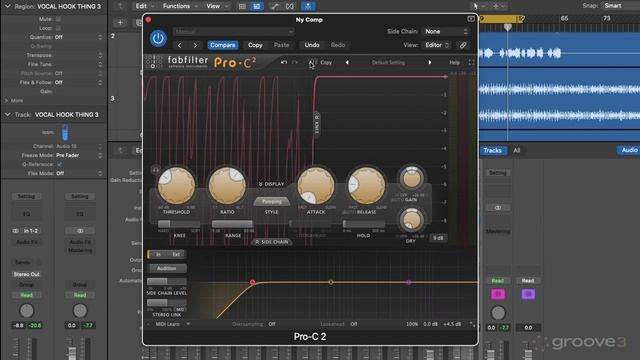
Task: Click the plug-in window expand icon
Action: (471, 19)
